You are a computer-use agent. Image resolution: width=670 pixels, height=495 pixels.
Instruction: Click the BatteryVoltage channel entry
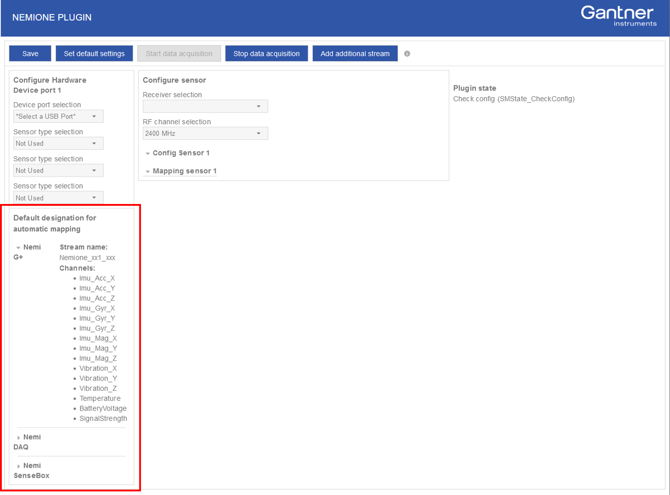pos(103,408)
